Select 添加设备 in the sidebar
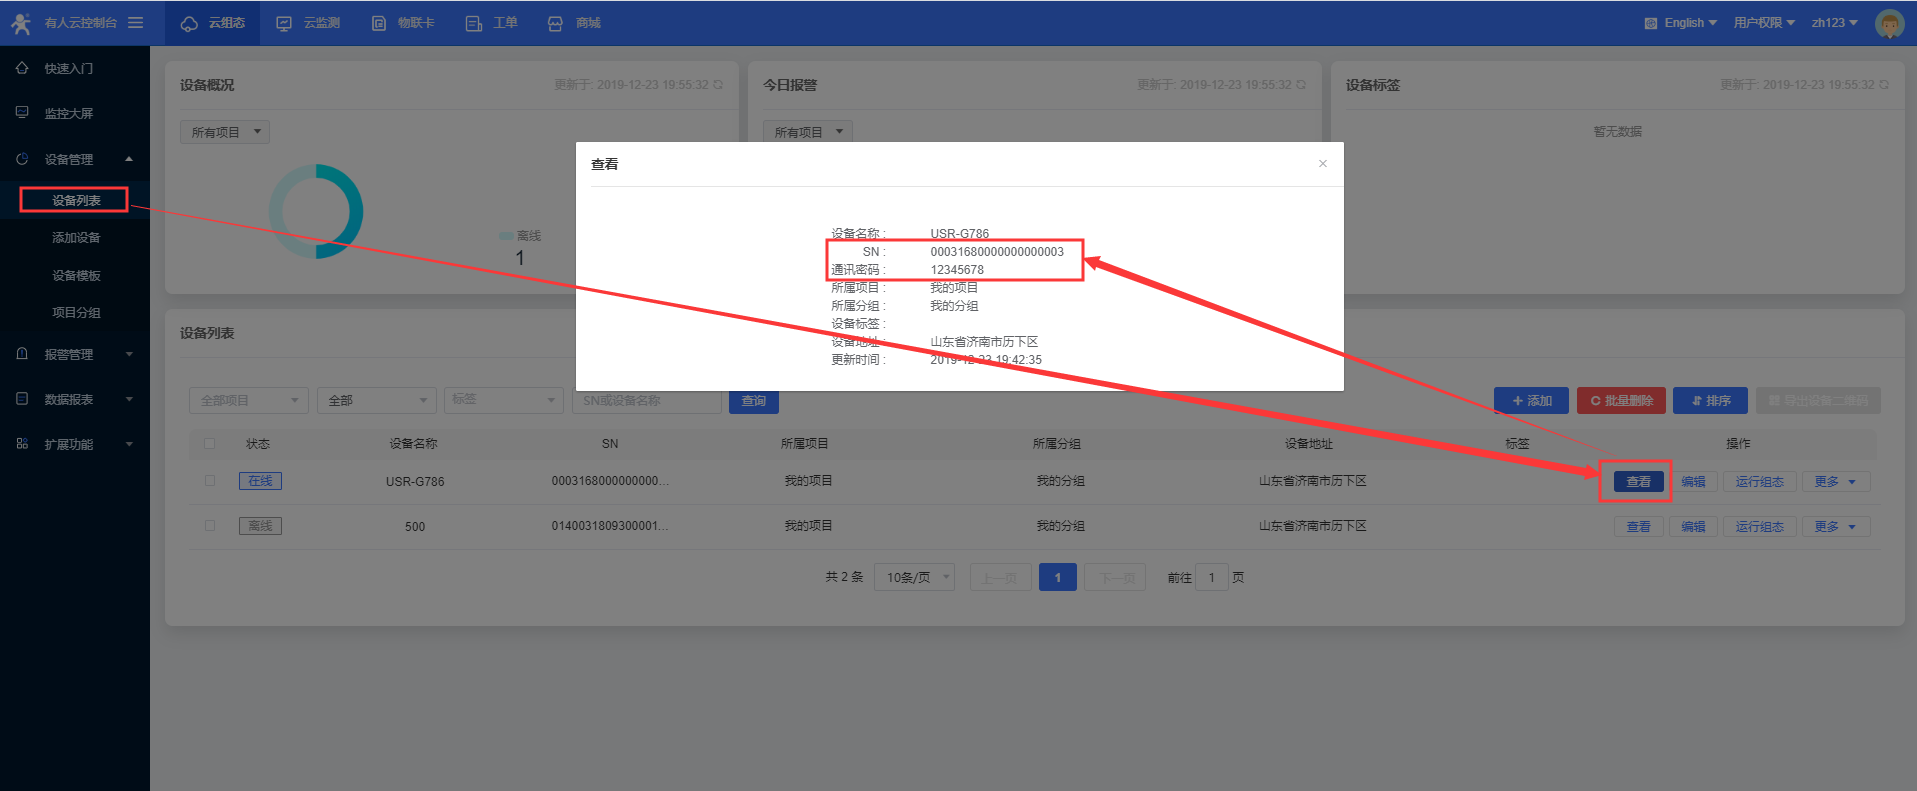 tap(76, 238)
